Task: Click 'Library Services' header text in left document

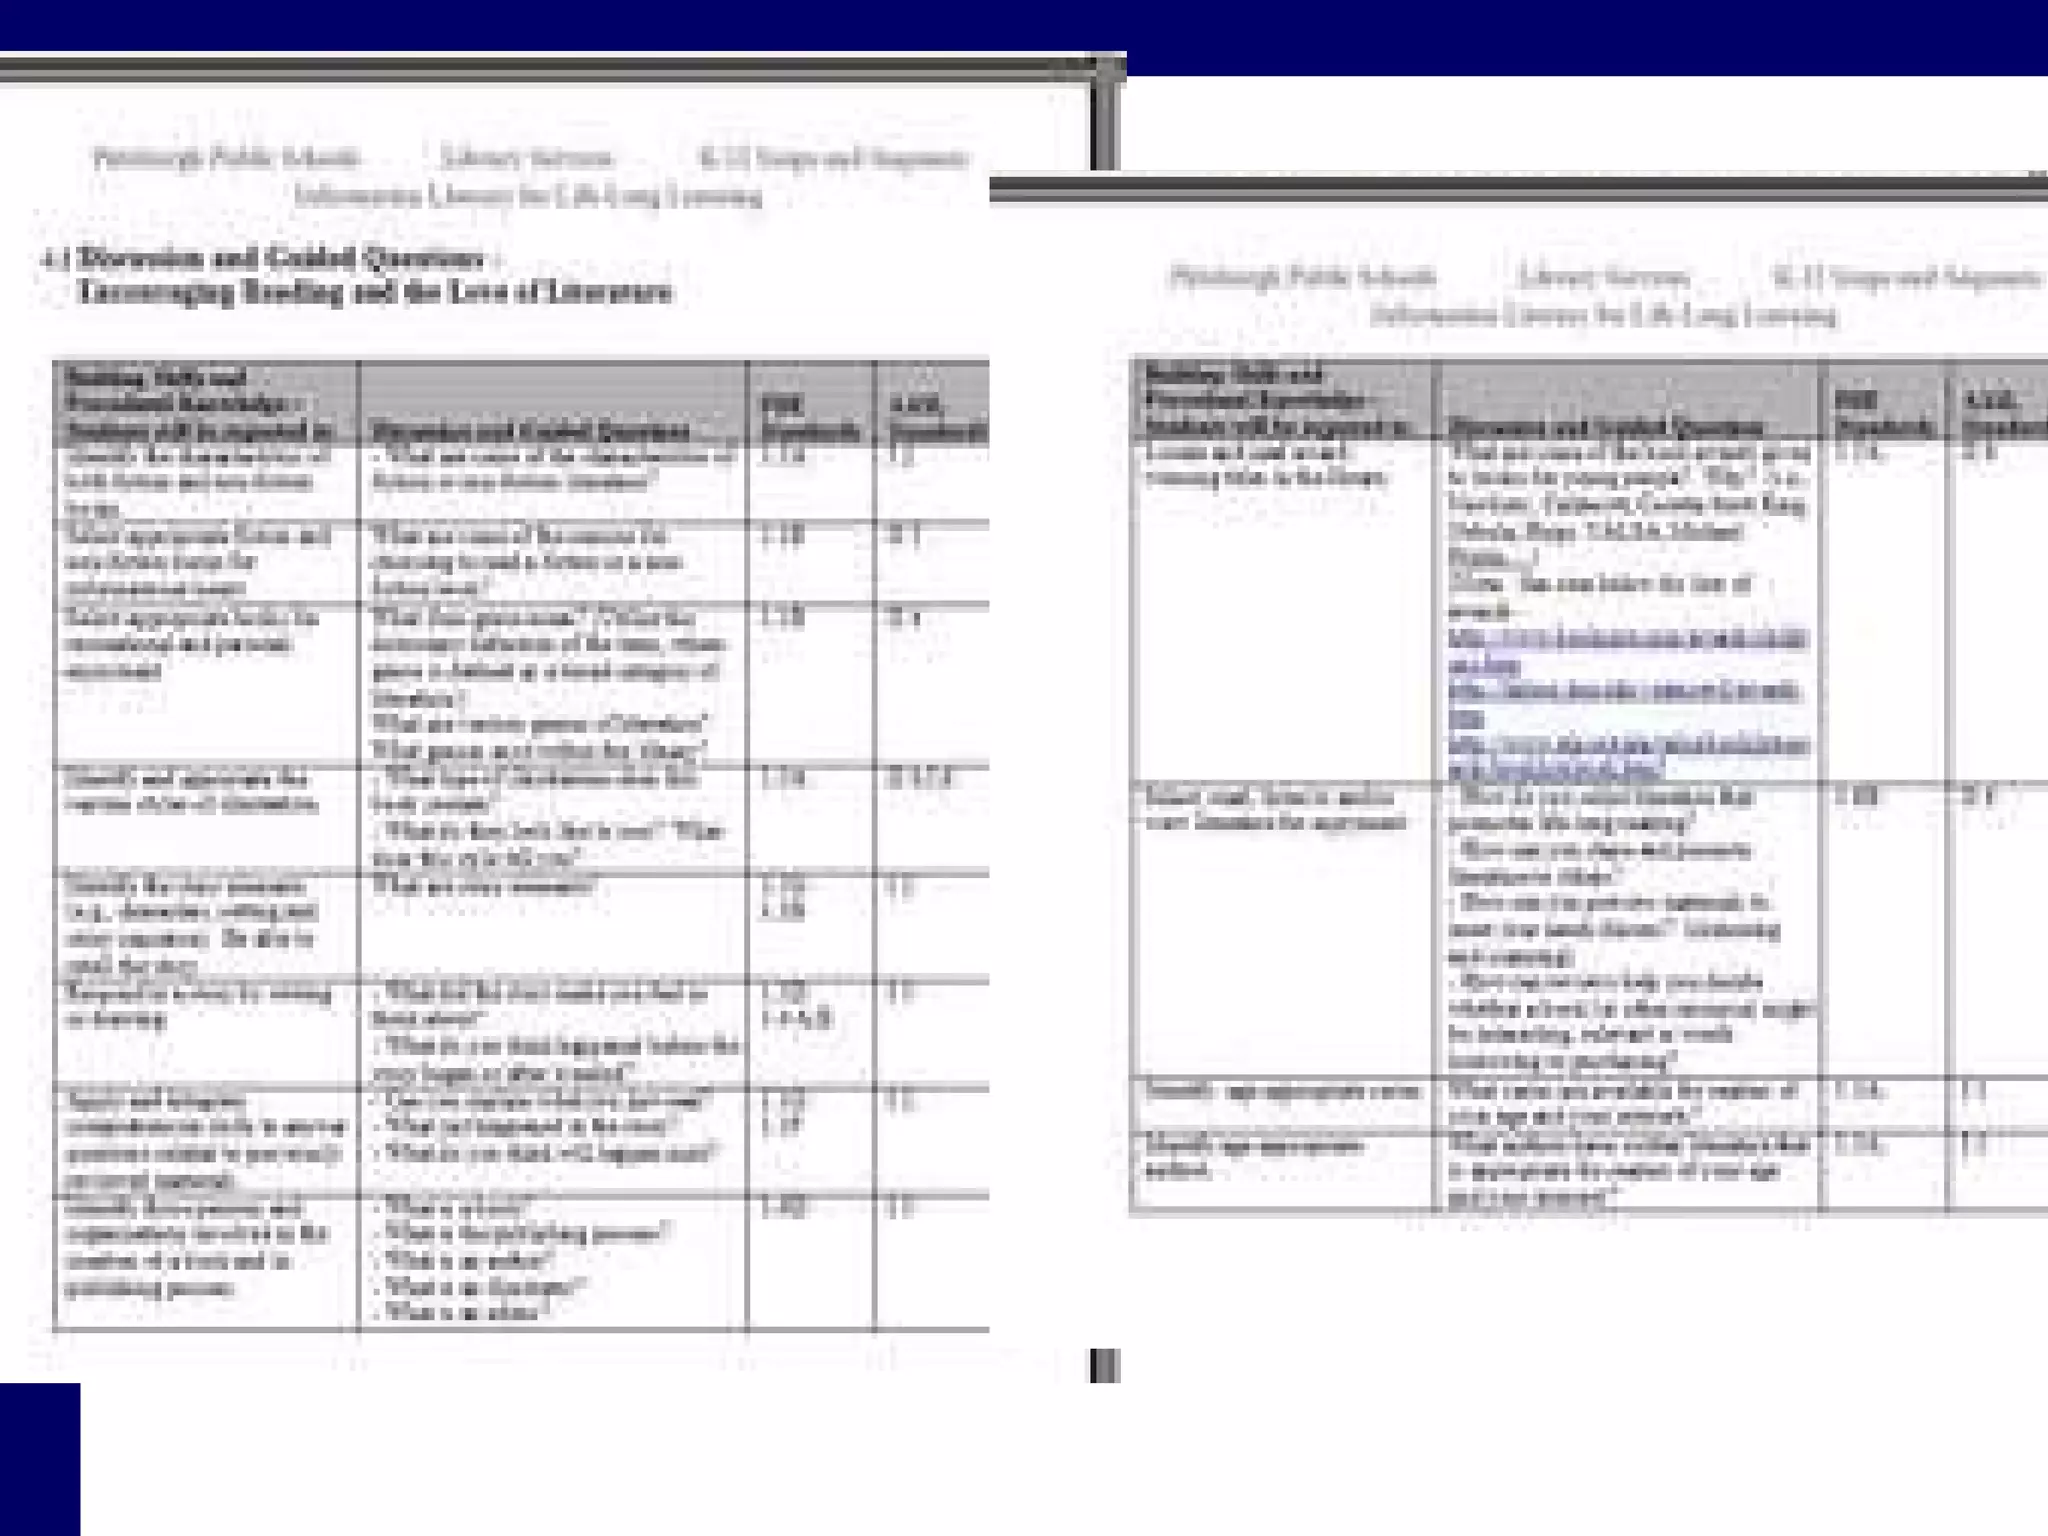Action: 526,158
